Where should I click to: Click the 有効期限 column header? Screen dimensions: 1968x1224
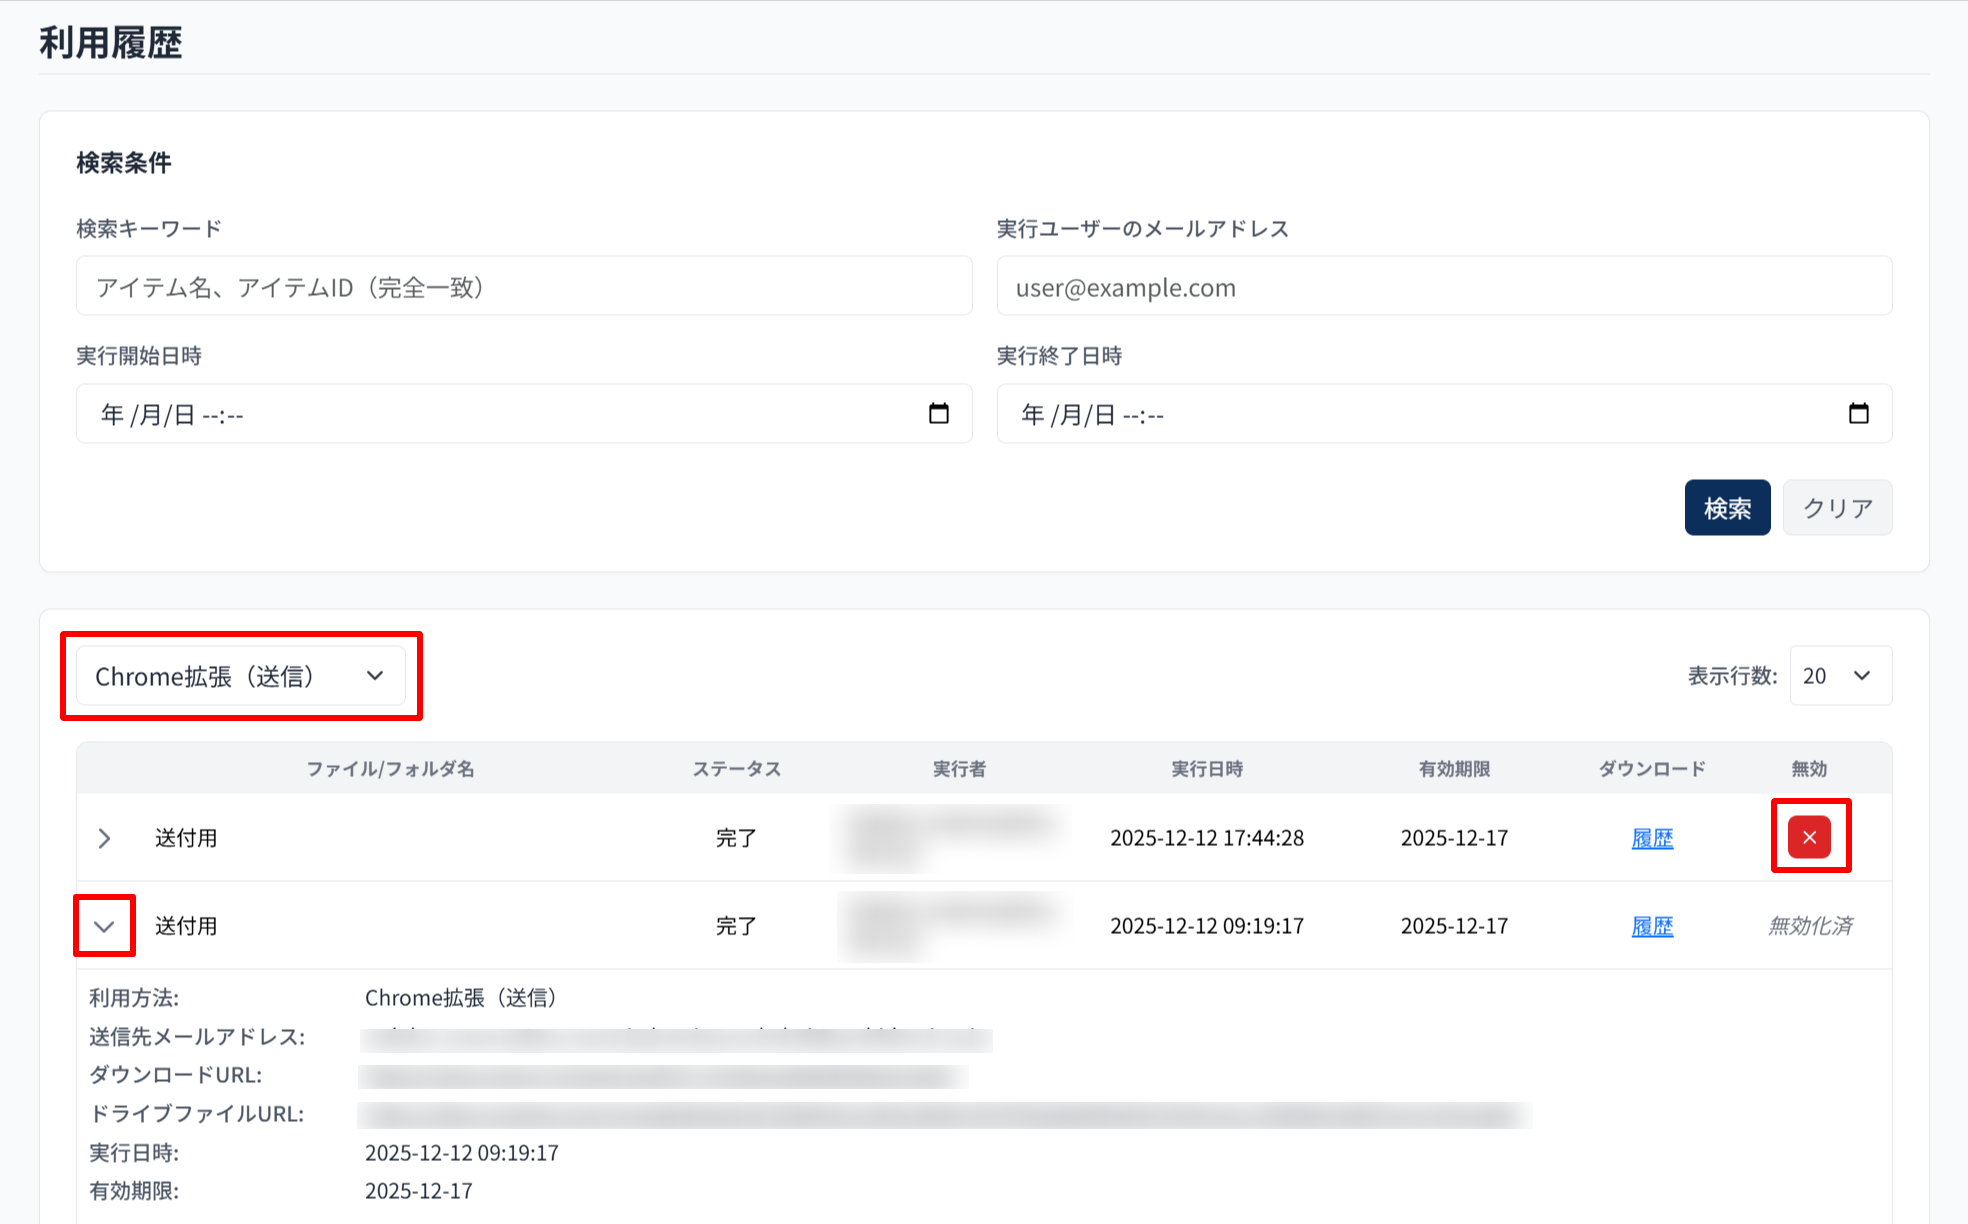point(1454,769)
